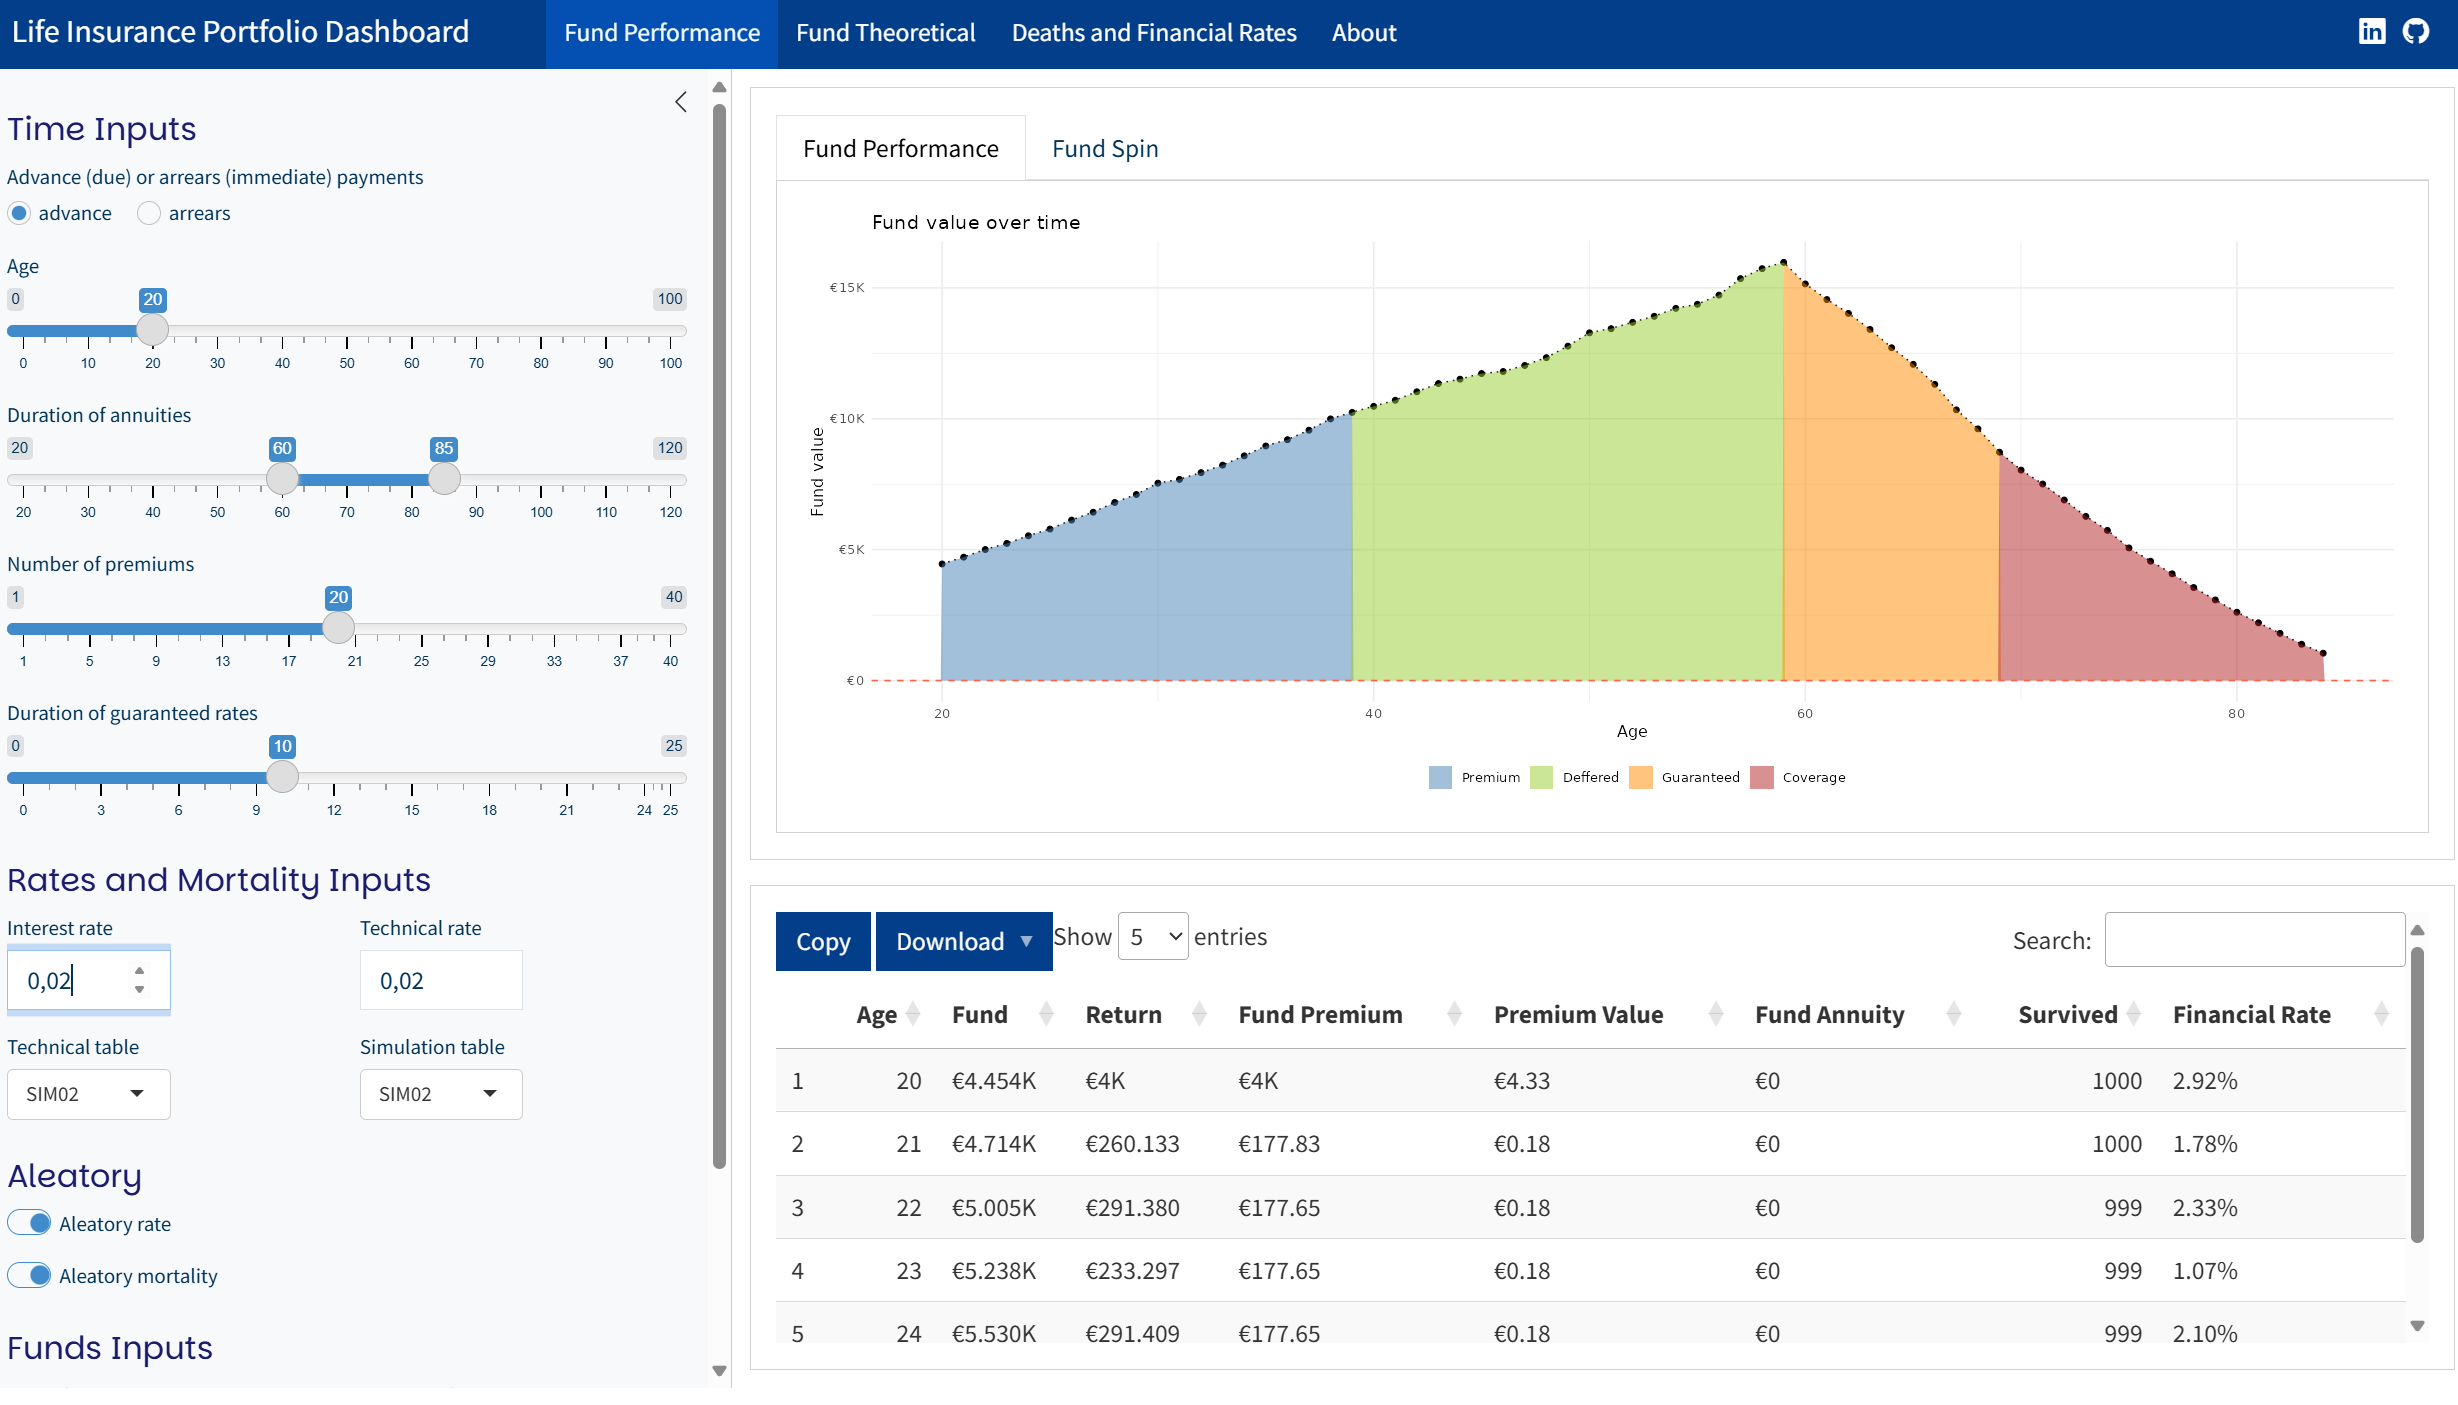This screenshot has height=1405, width=2458.
Task: Select the arrears payment option
Action: click(149, 213)
